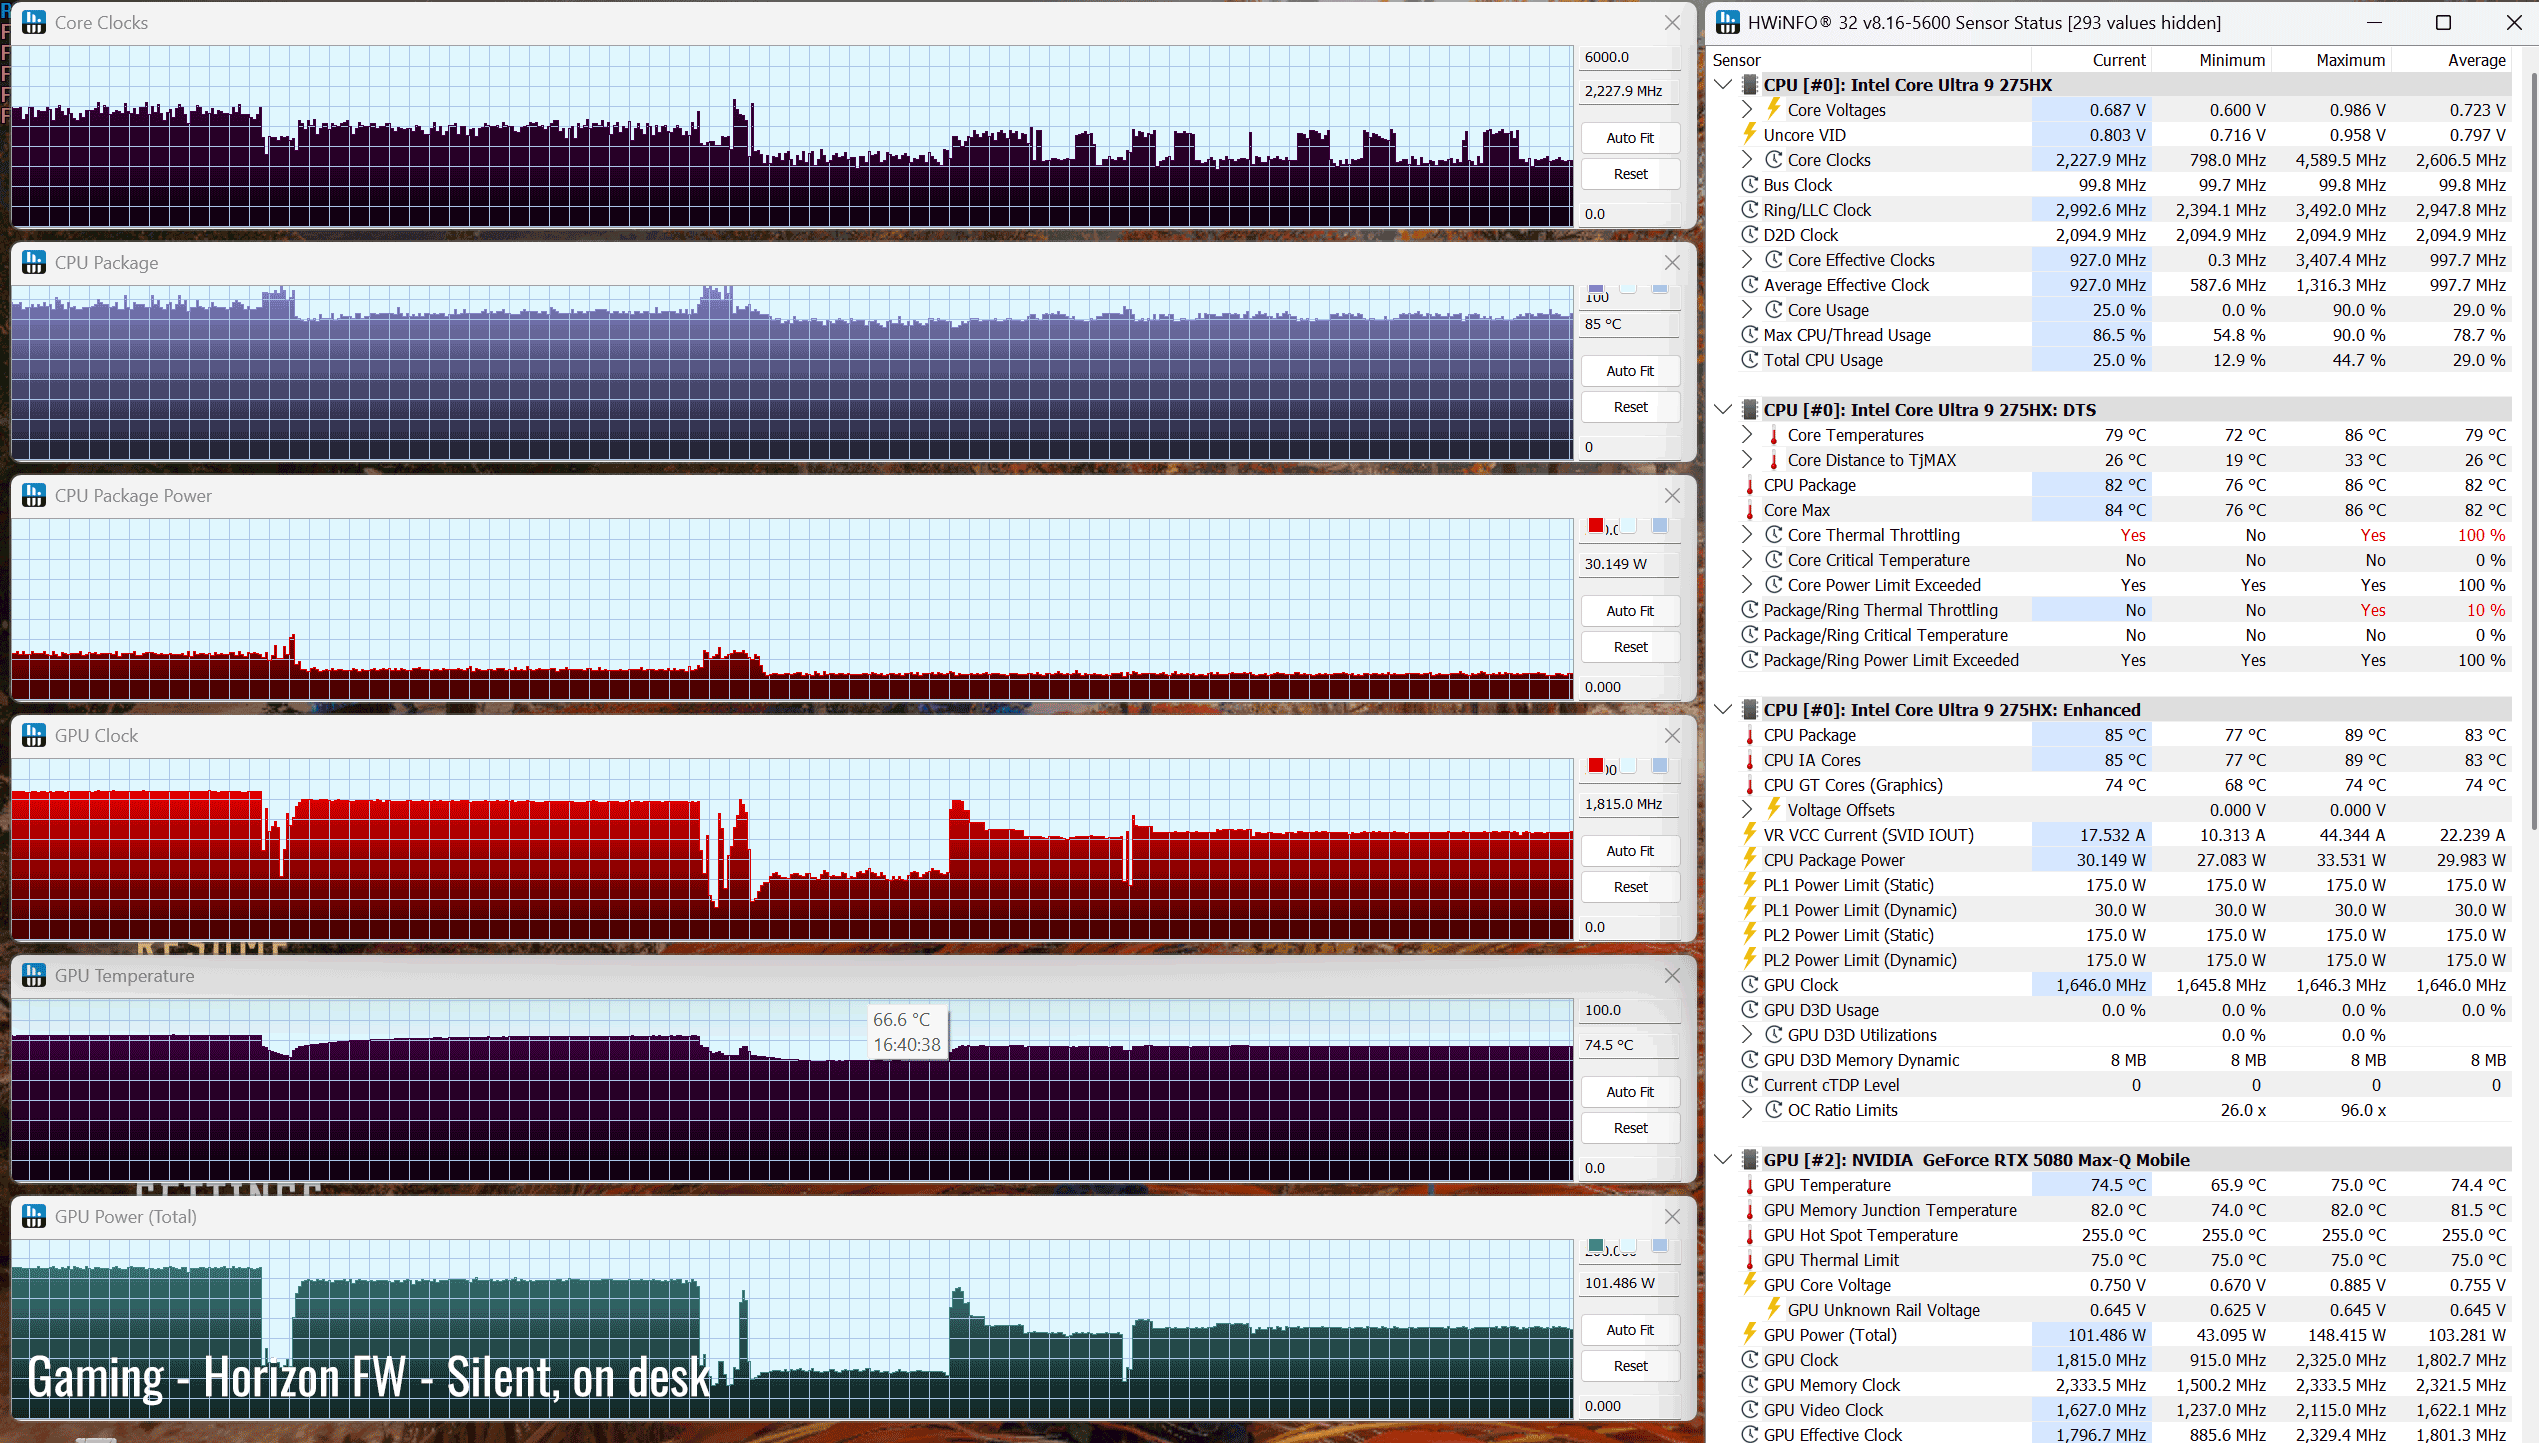Select the Max CPU/Thread Usage row label
Screen dimensions: 2539x1443
pos(1846,335)
